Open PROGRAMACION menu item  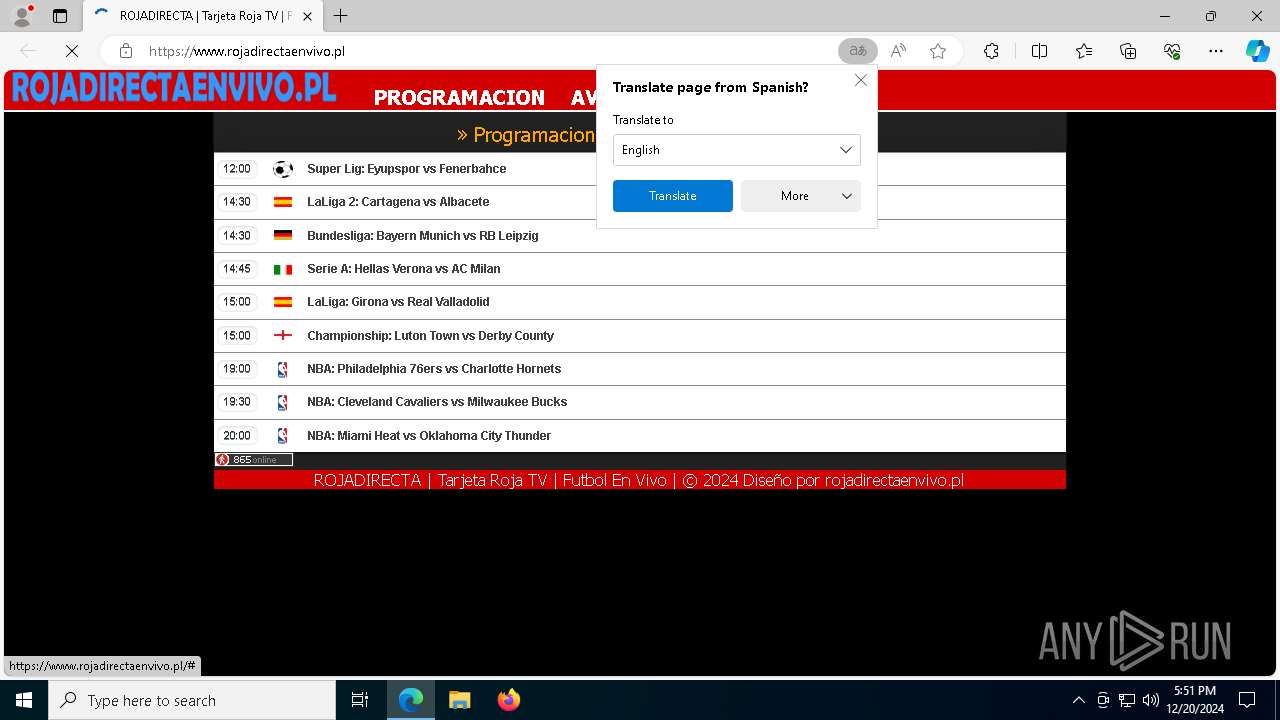click(459, 98)
